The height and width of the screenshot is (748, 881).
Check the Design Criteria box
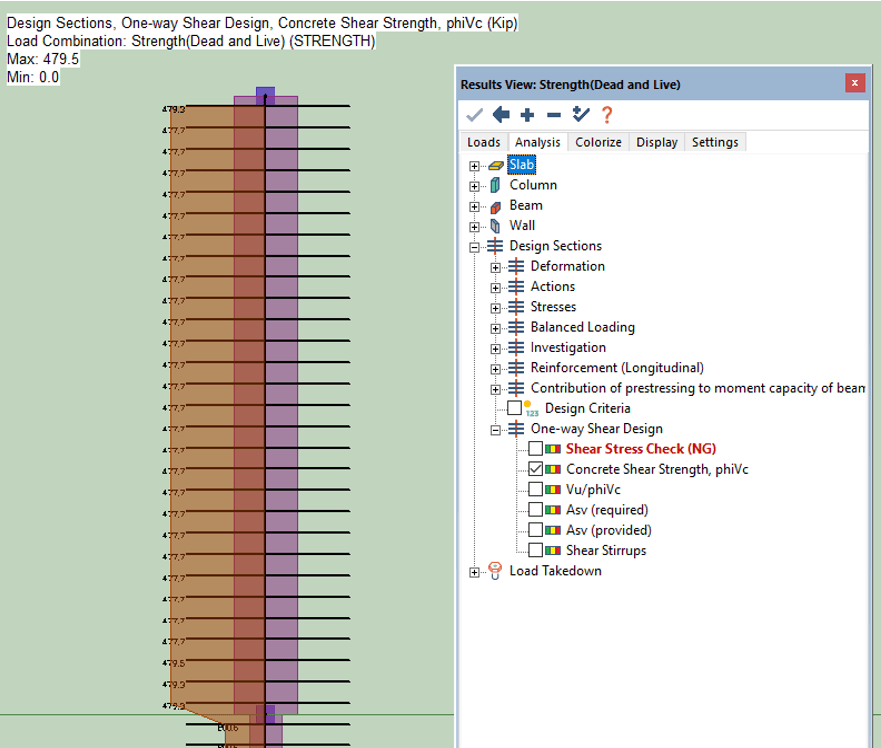coord(515,408)
